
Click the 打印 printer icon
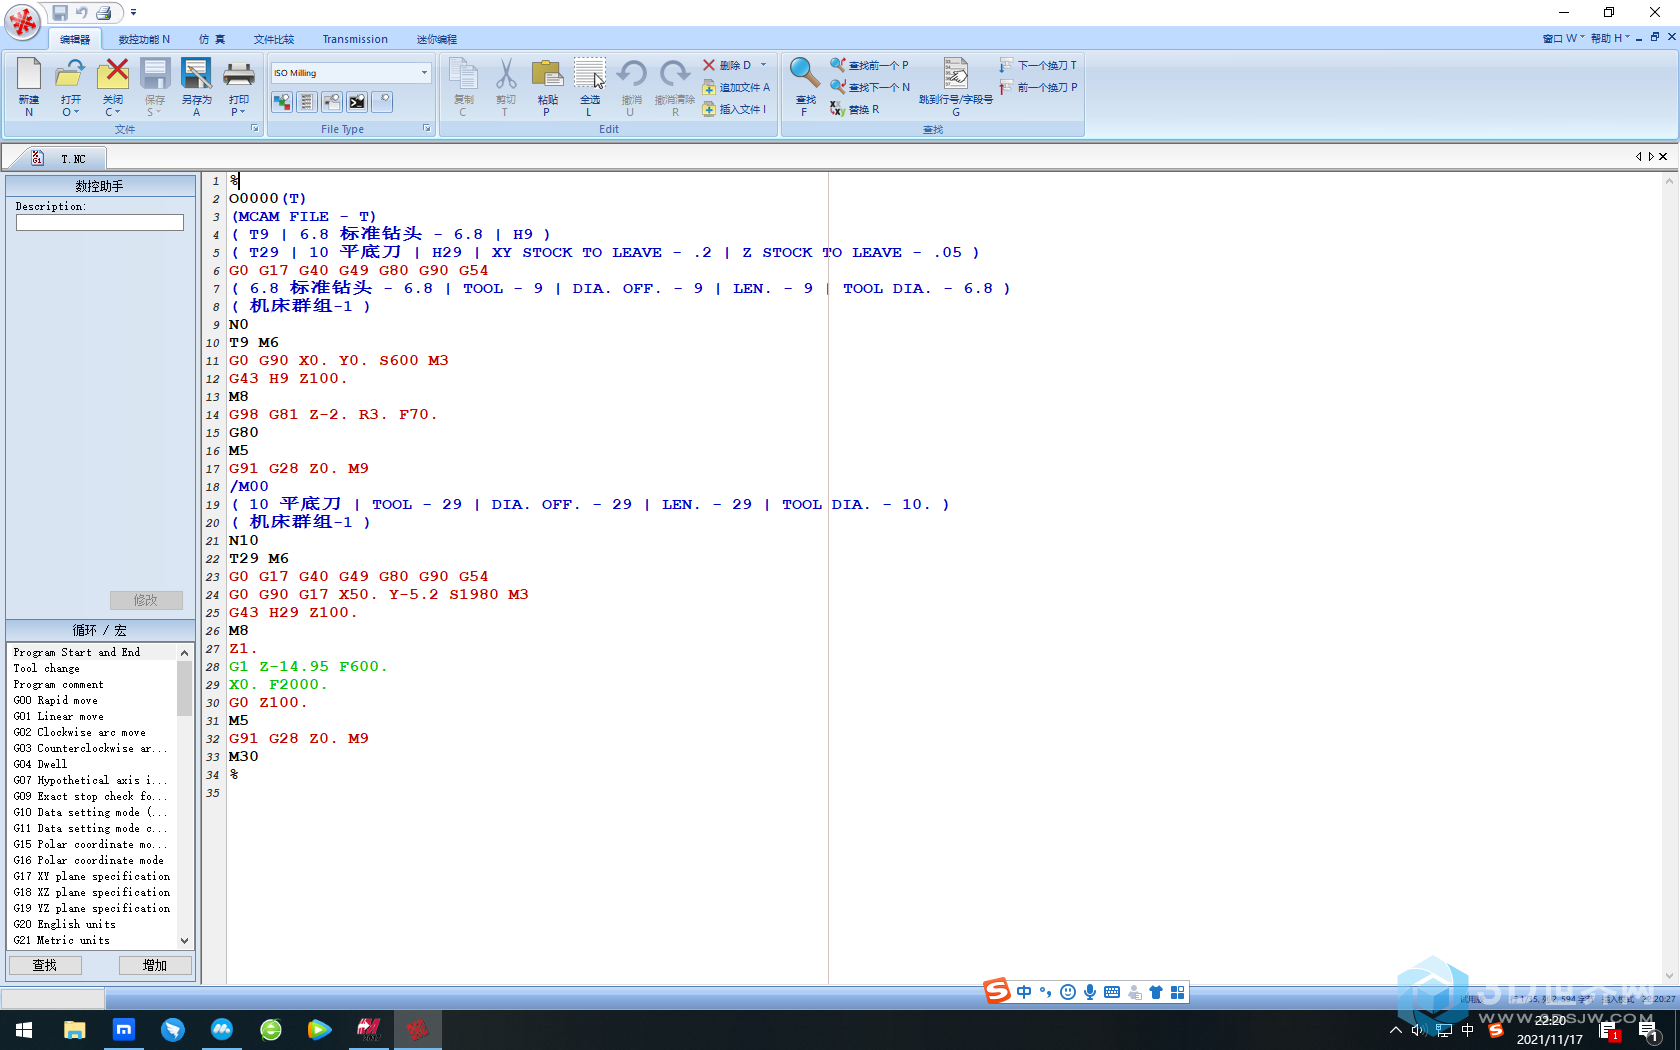tap(238, 74)
